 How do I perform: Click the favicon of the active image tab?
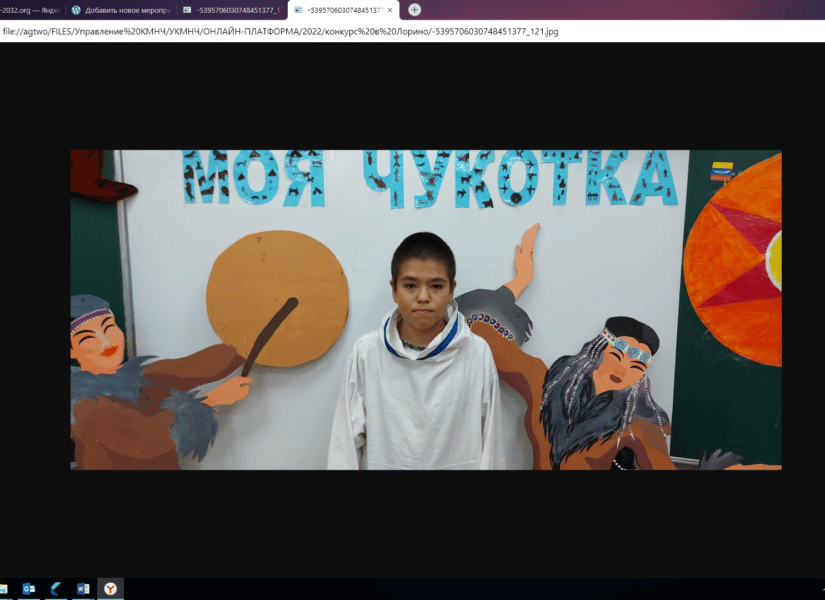point(299,10)
